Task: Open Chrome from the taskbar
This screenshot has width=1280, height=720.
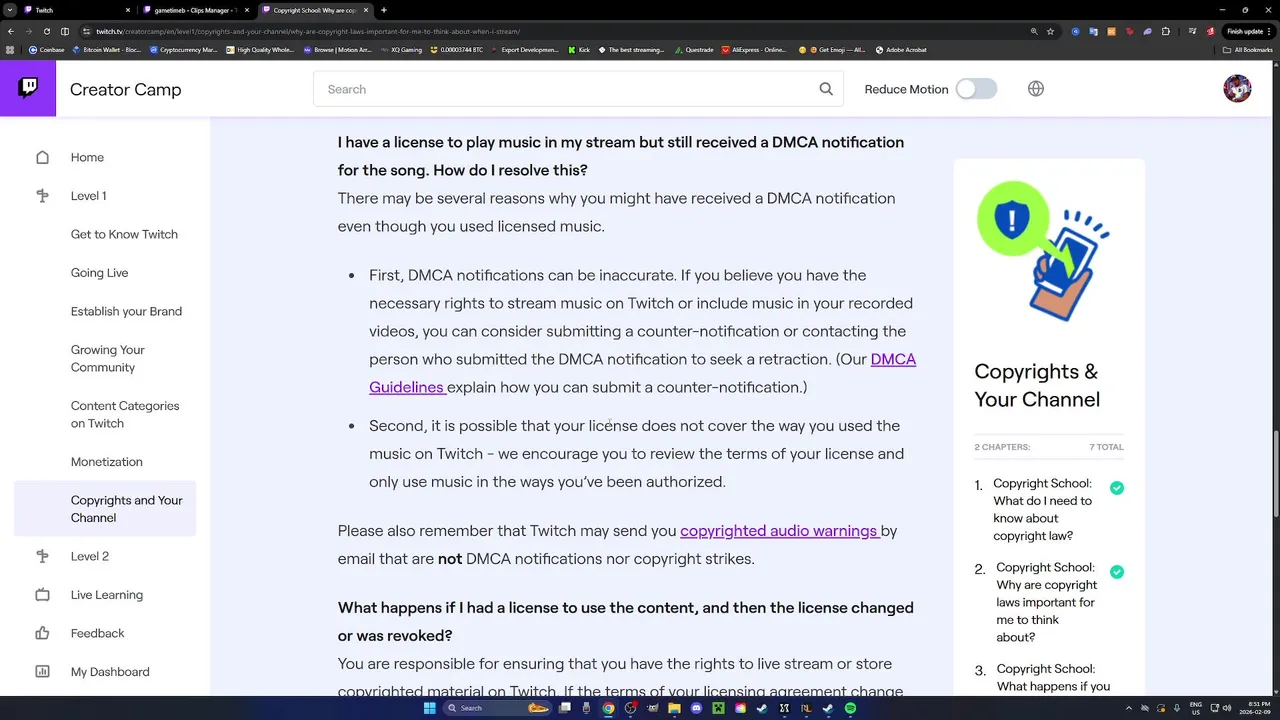Action: 608,708
